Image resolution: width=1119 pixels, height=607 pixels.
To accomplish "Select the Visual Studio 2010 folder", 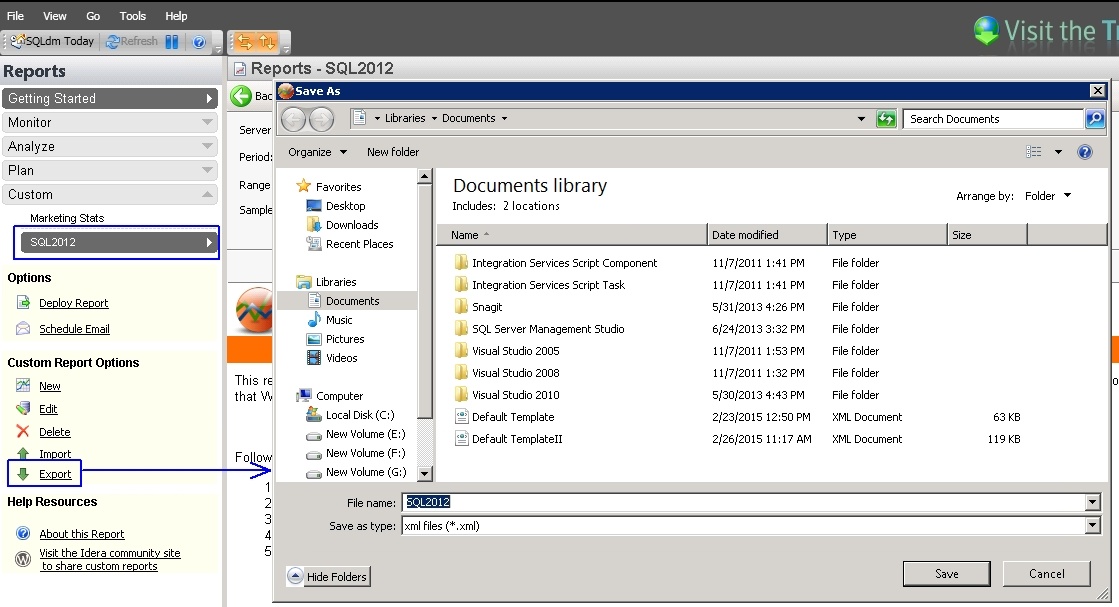I will pyautogui.click(x=515, y=394).
